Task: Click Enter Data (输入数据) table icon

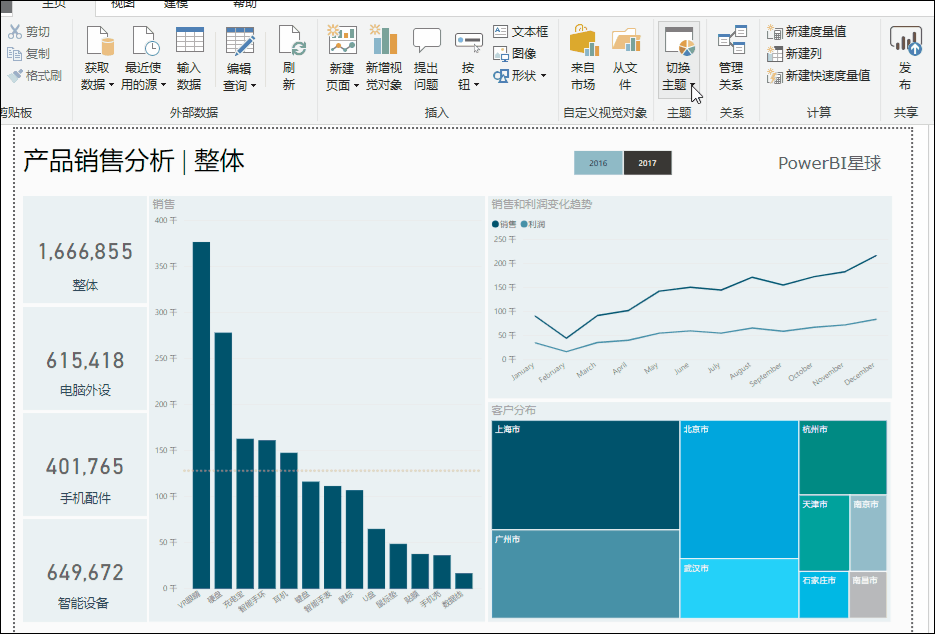Action: [x=190, y=41]
